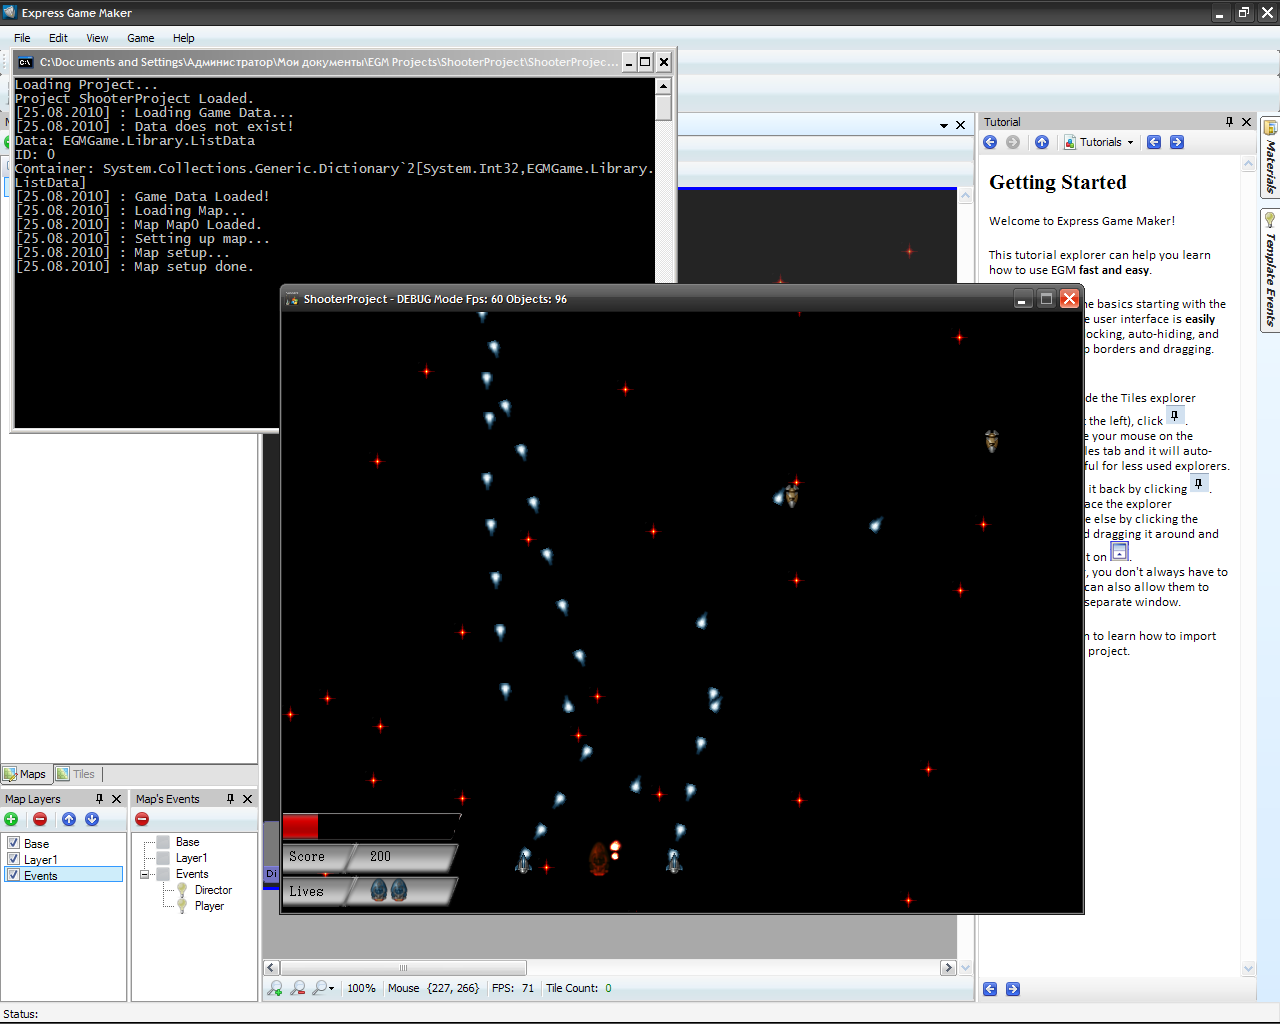Open the View menu
Image resolution: width=1280 pixels, height=1024 pixels.
click(97, 38)
